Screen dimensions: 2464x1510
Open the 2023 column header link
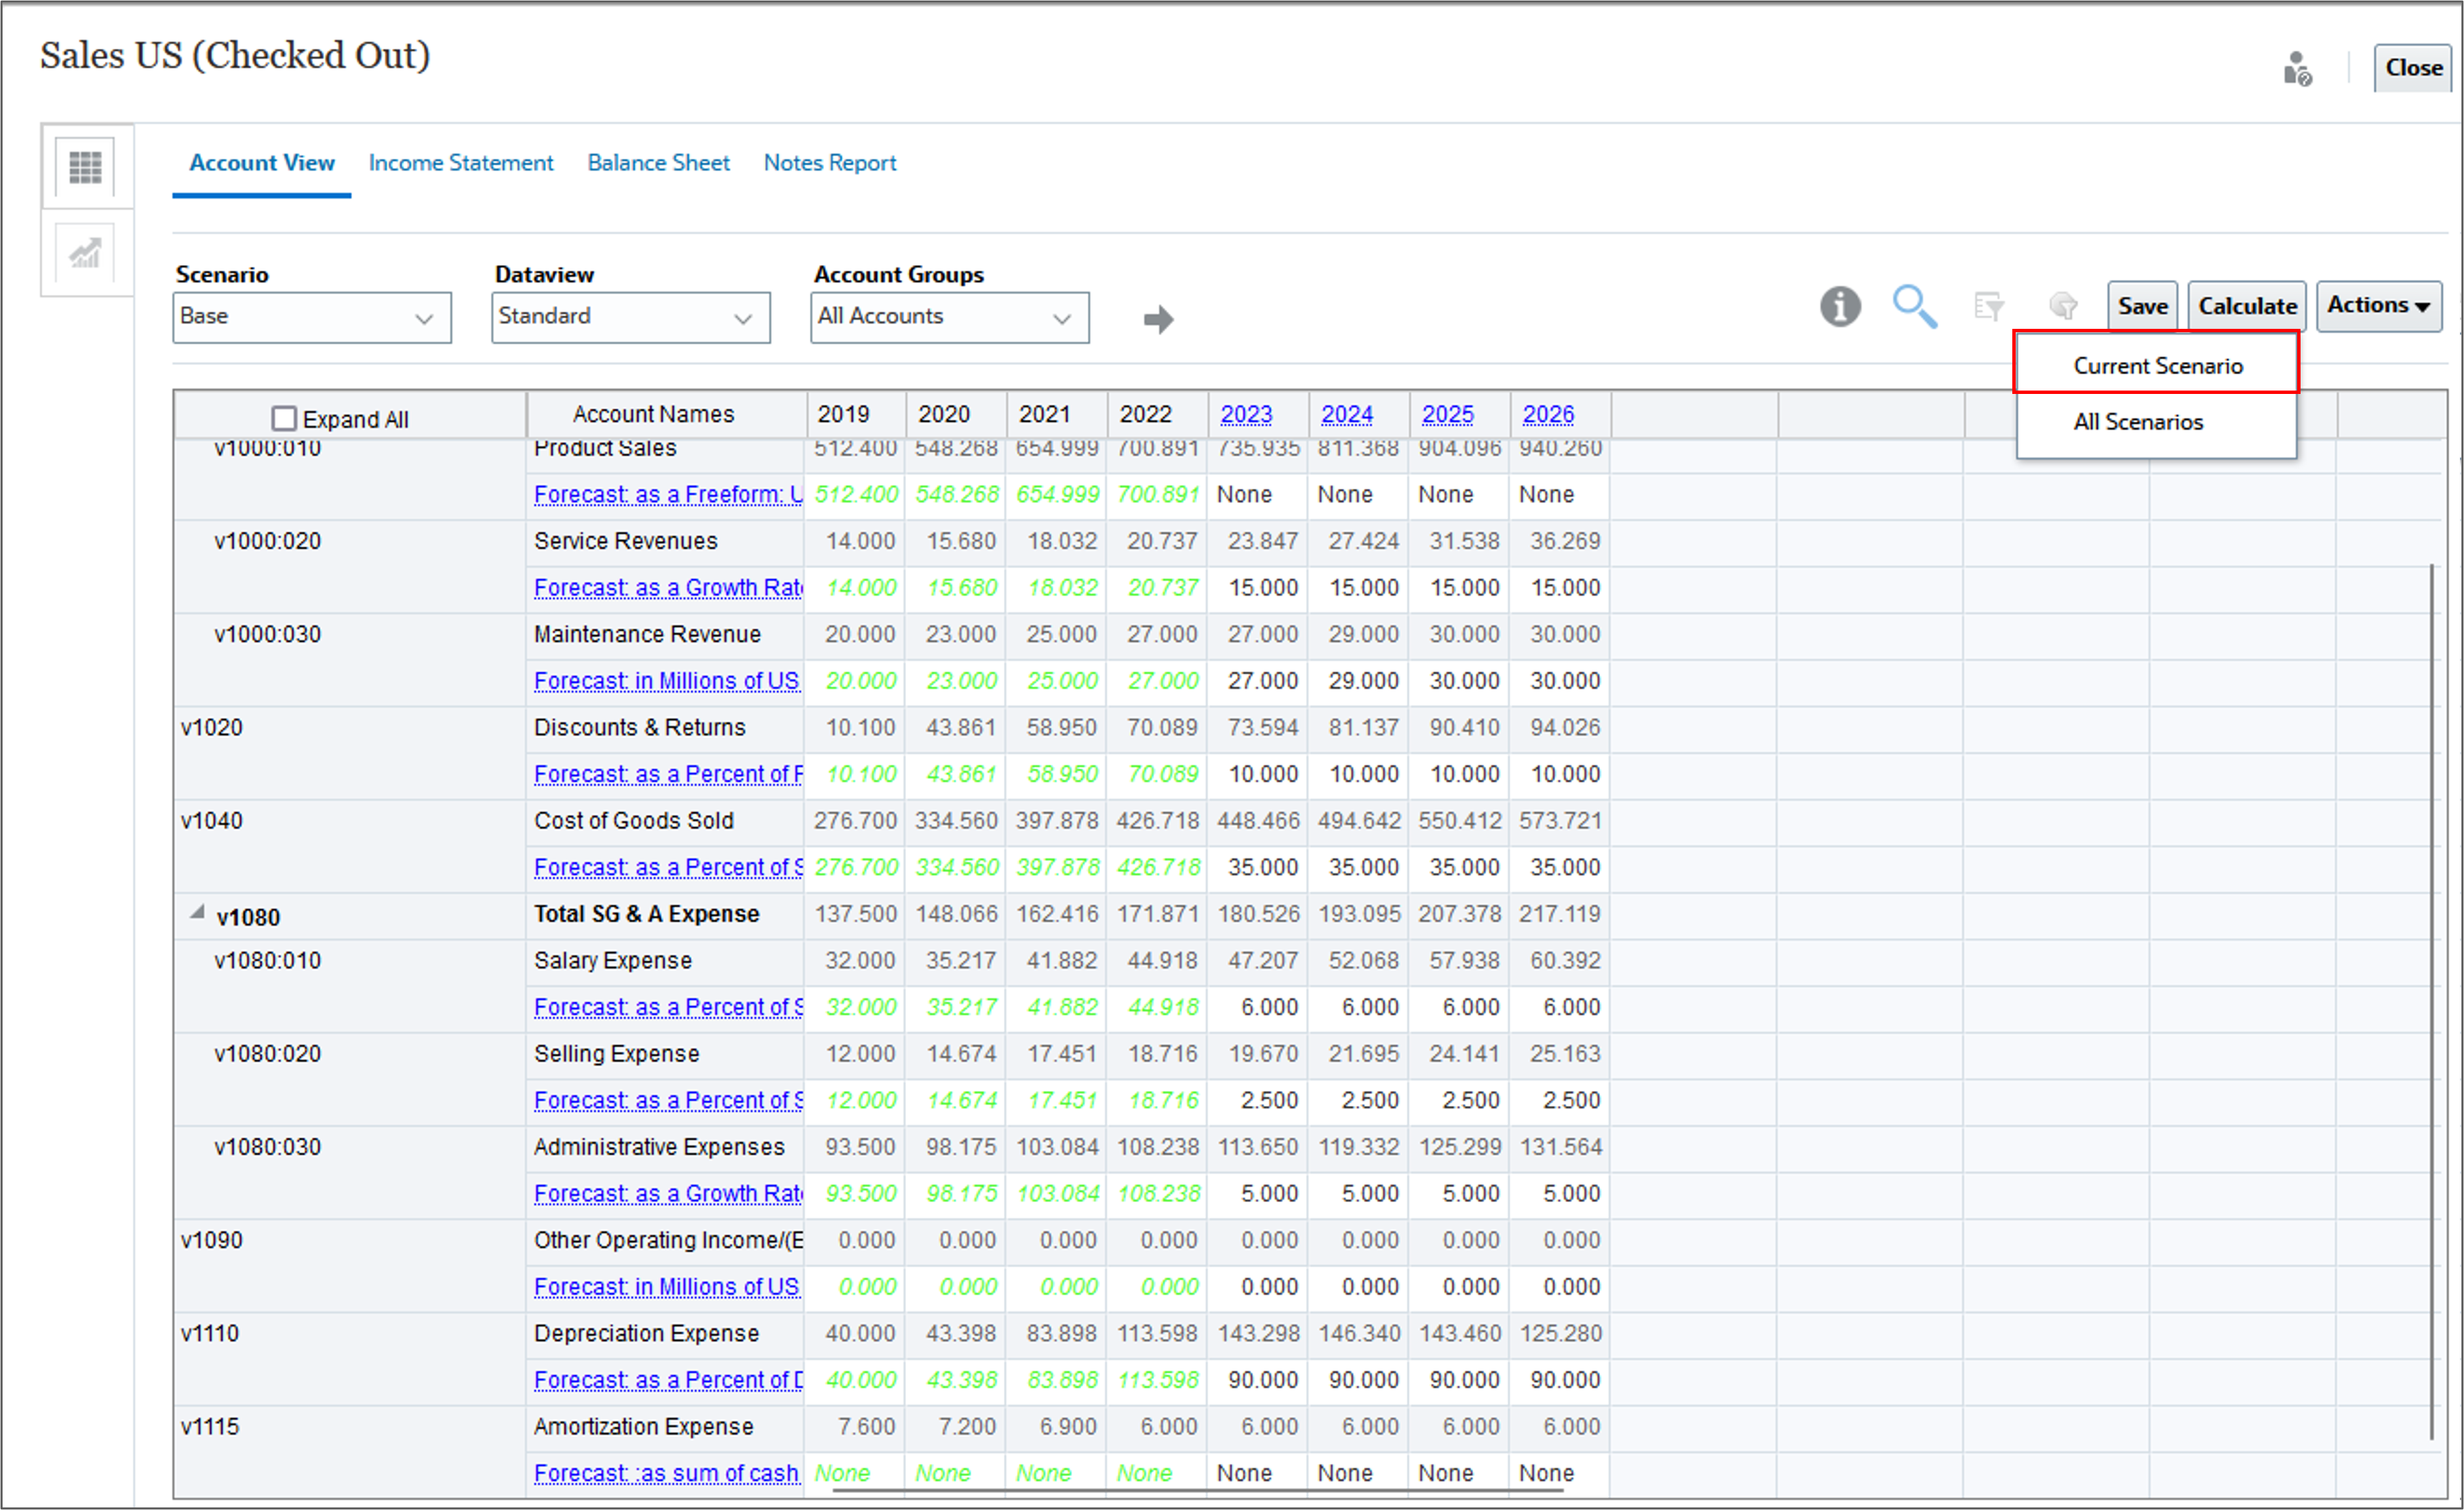(1246, 414)
